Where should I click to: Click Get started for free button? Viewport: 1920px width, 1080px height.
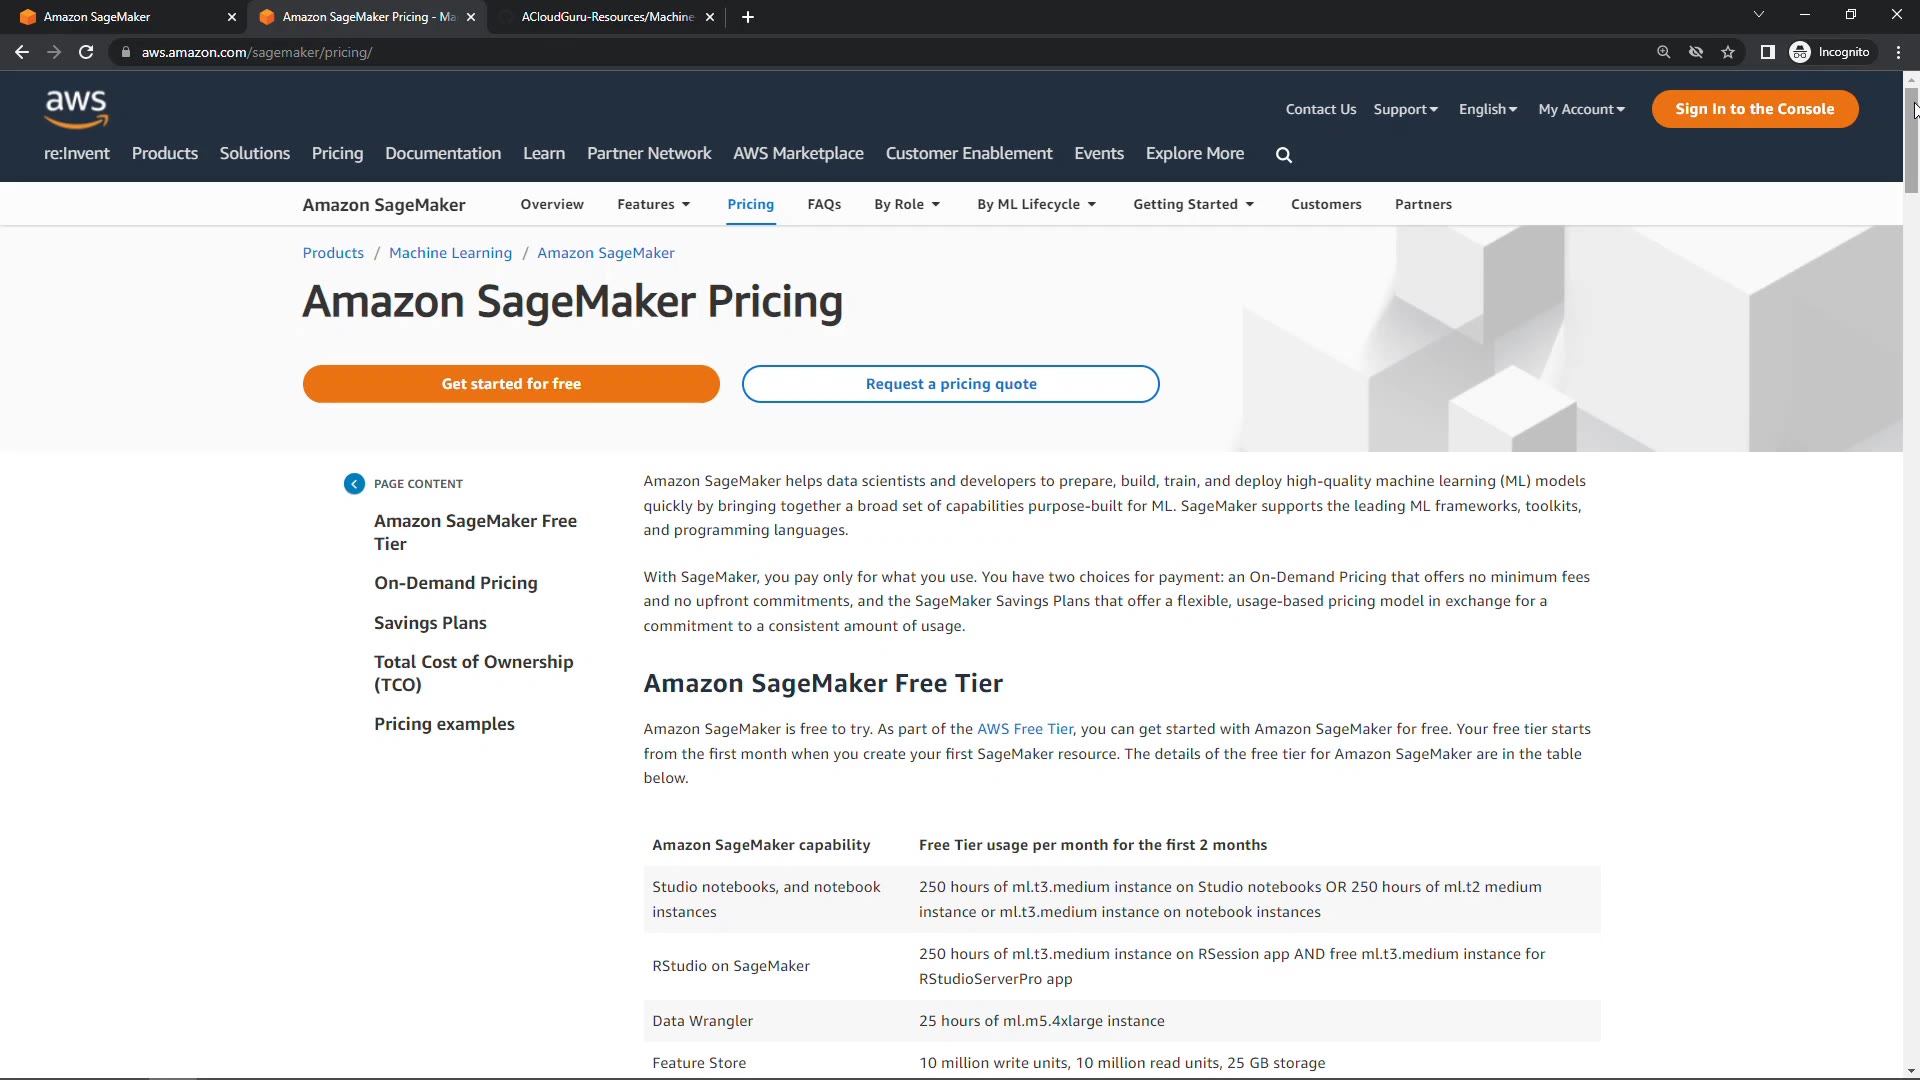click(x=511, y=384)
